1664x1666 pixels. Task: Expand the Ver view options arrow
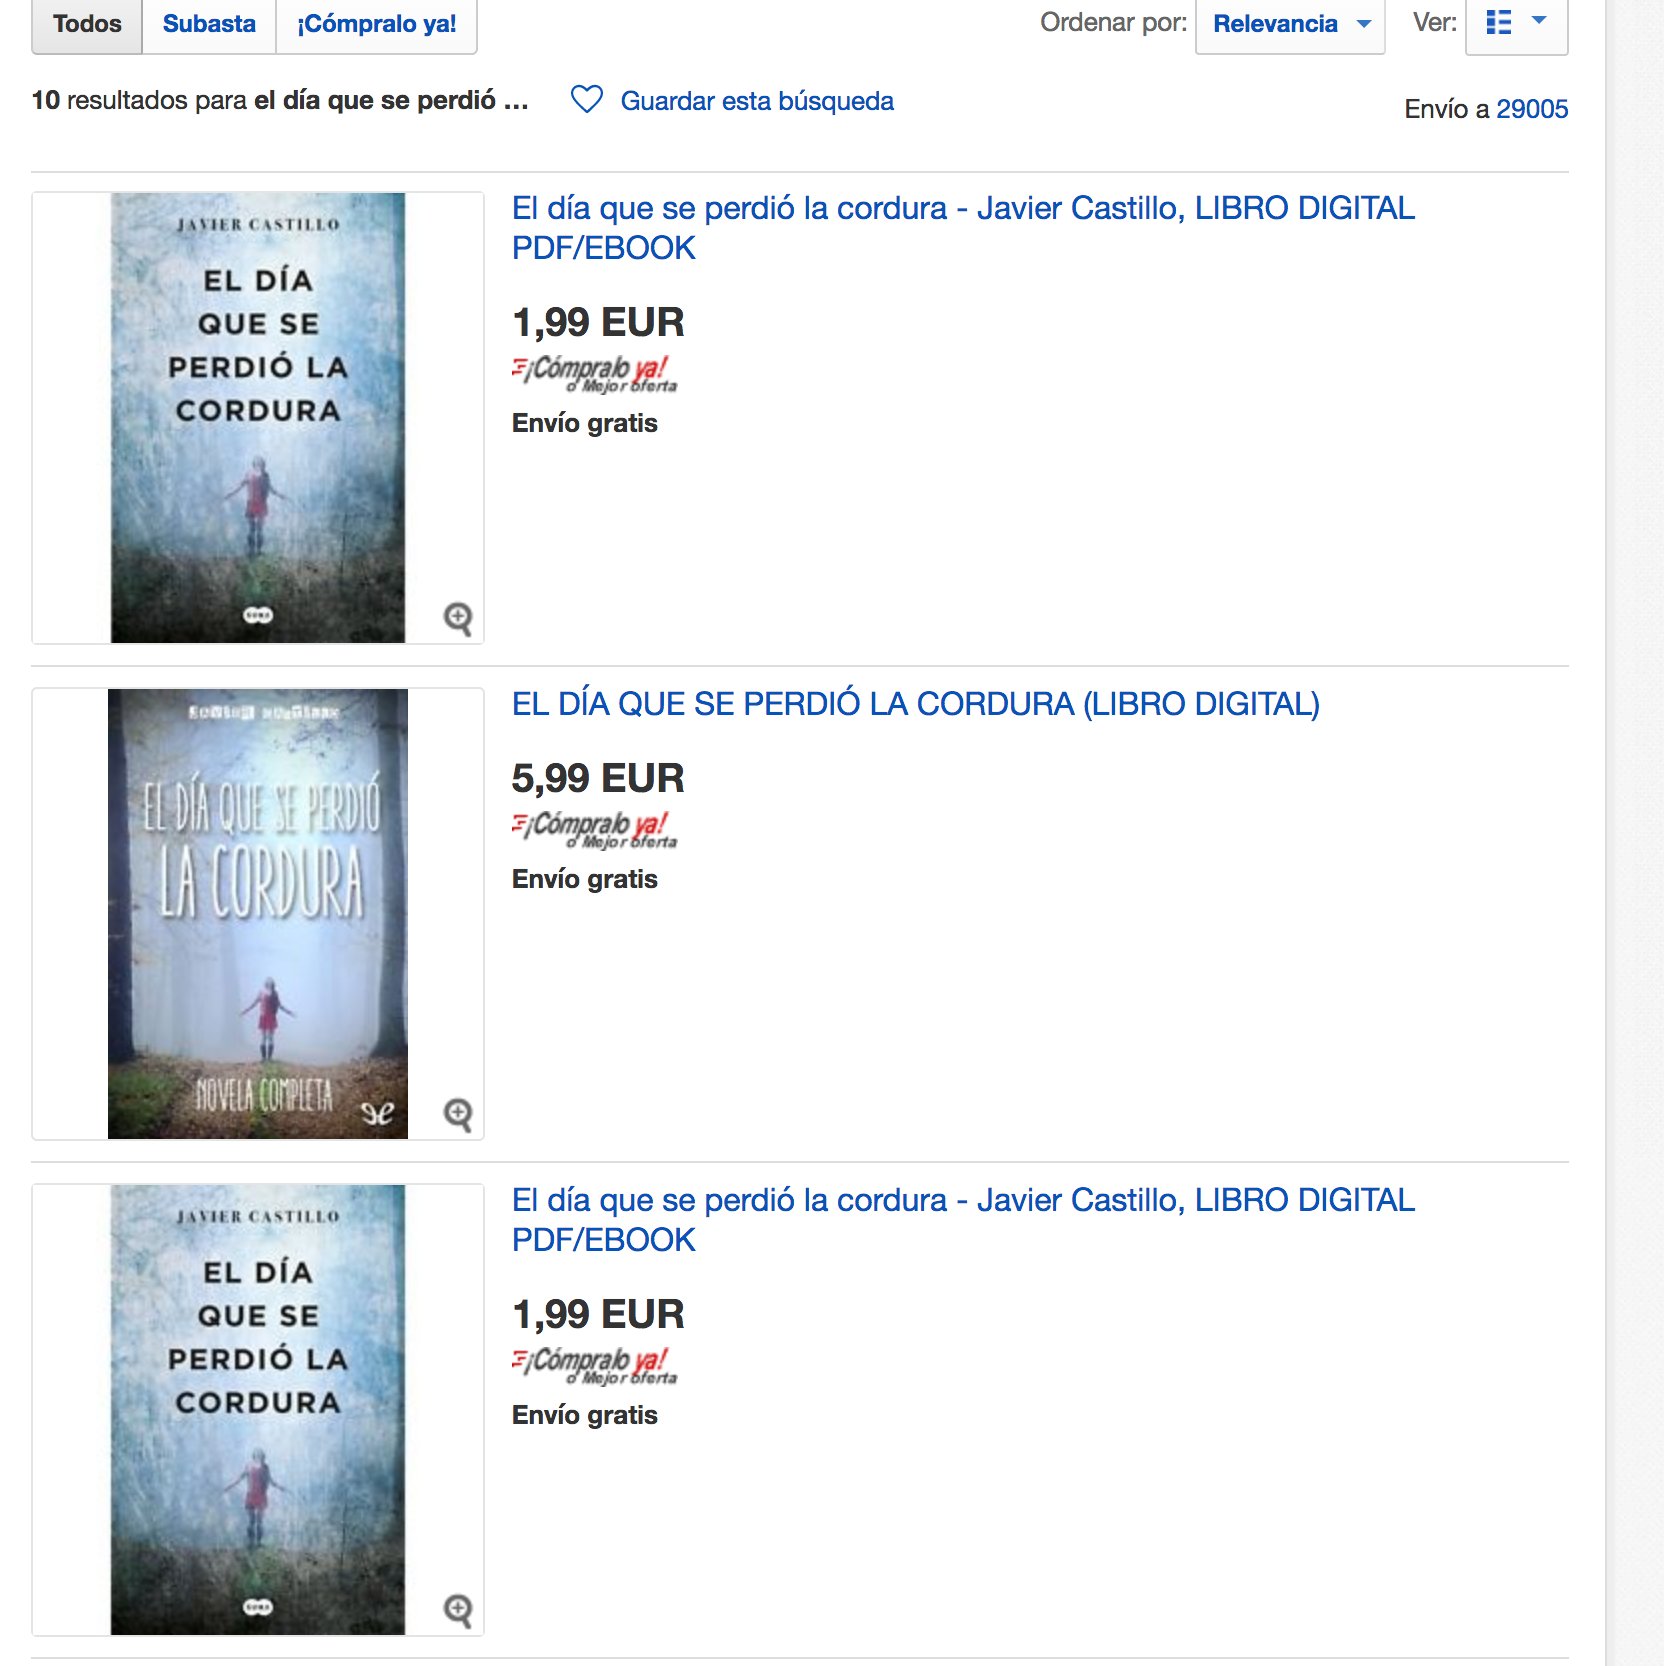1540,20
